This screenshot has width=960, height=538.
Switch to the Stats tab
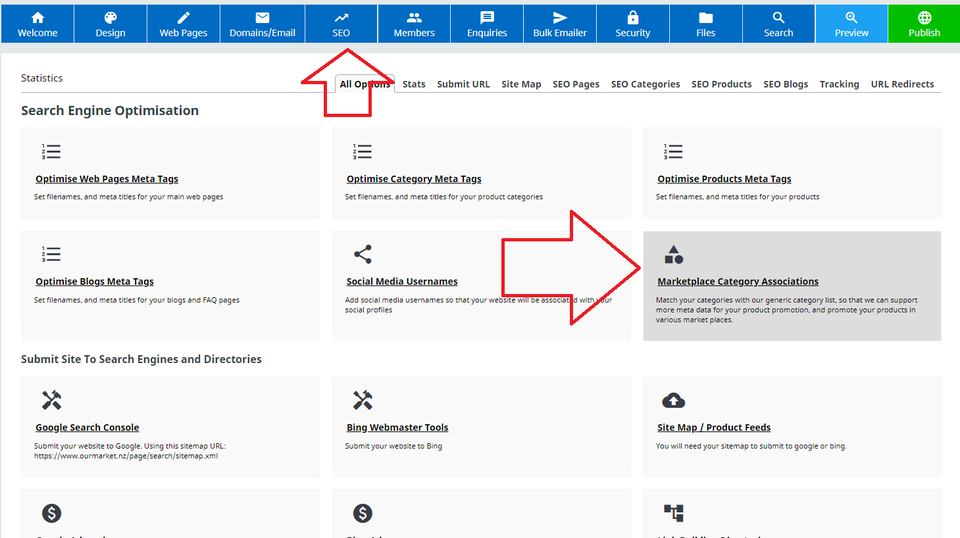tap(414, 84)
